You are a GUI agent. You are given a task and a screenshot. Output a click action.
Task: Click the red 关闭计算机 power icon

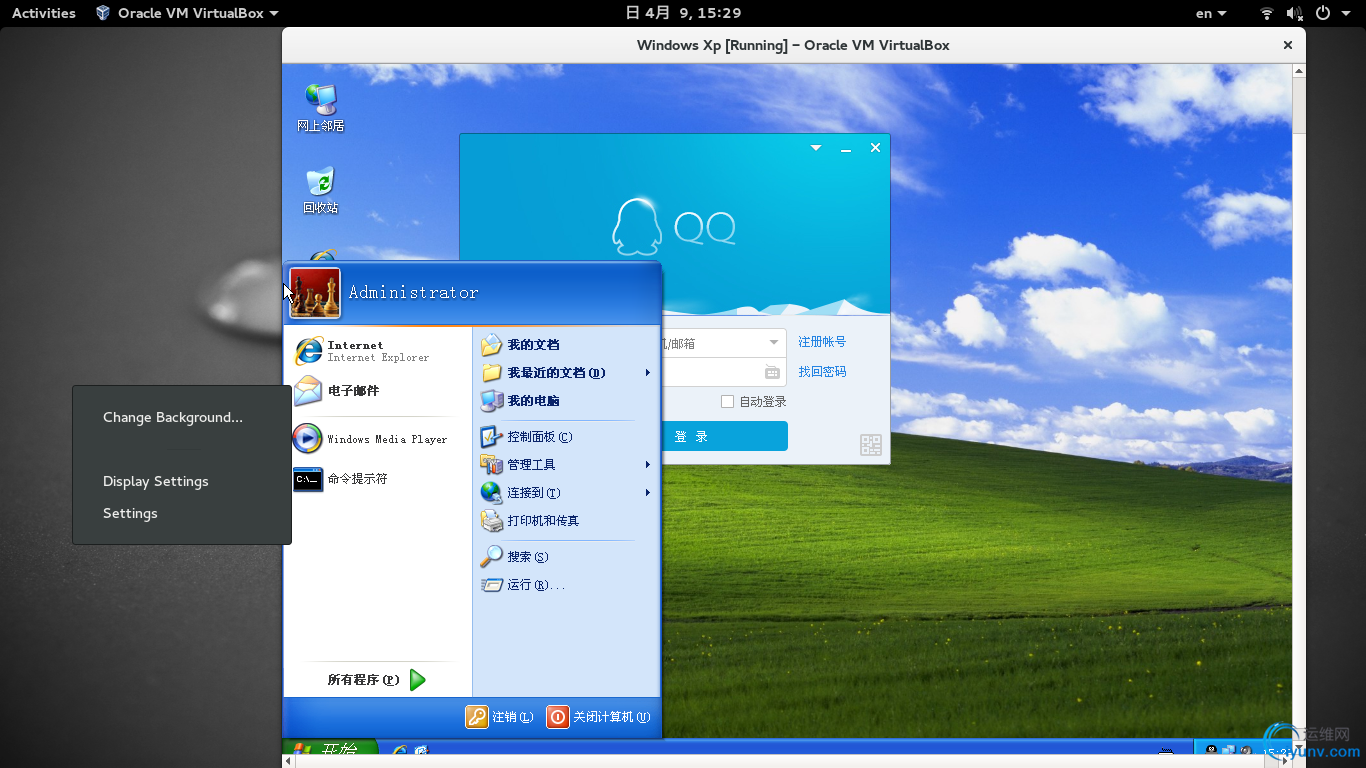tap(557, 717)
